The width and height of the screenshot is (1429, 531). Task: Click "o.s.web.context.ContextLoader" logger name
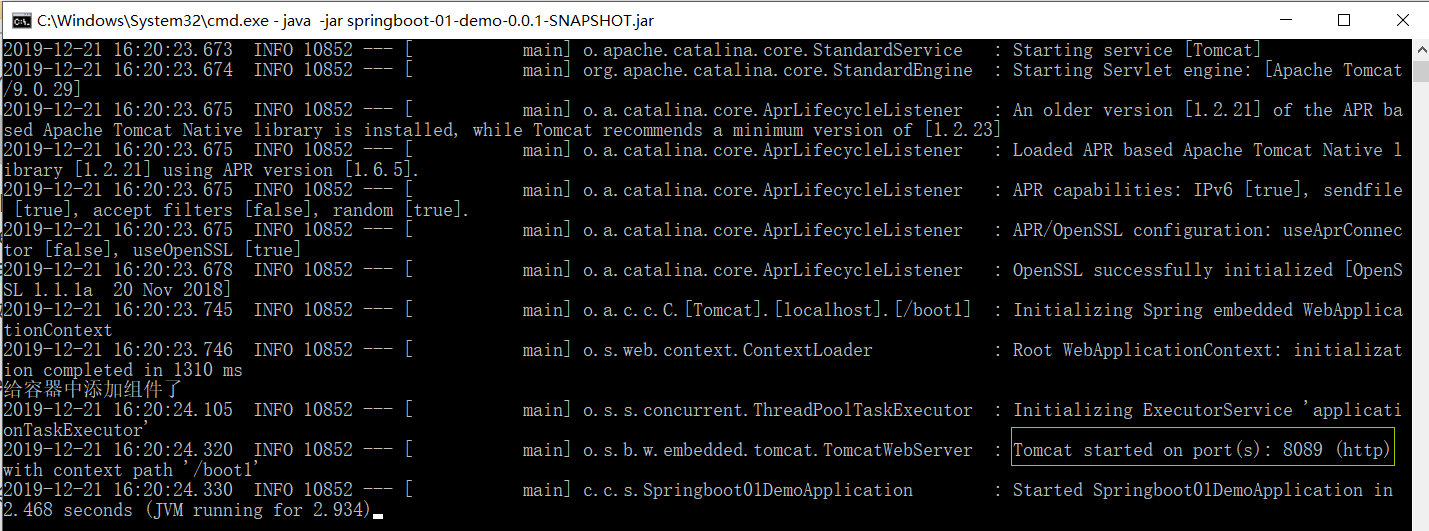coord(727,350)
